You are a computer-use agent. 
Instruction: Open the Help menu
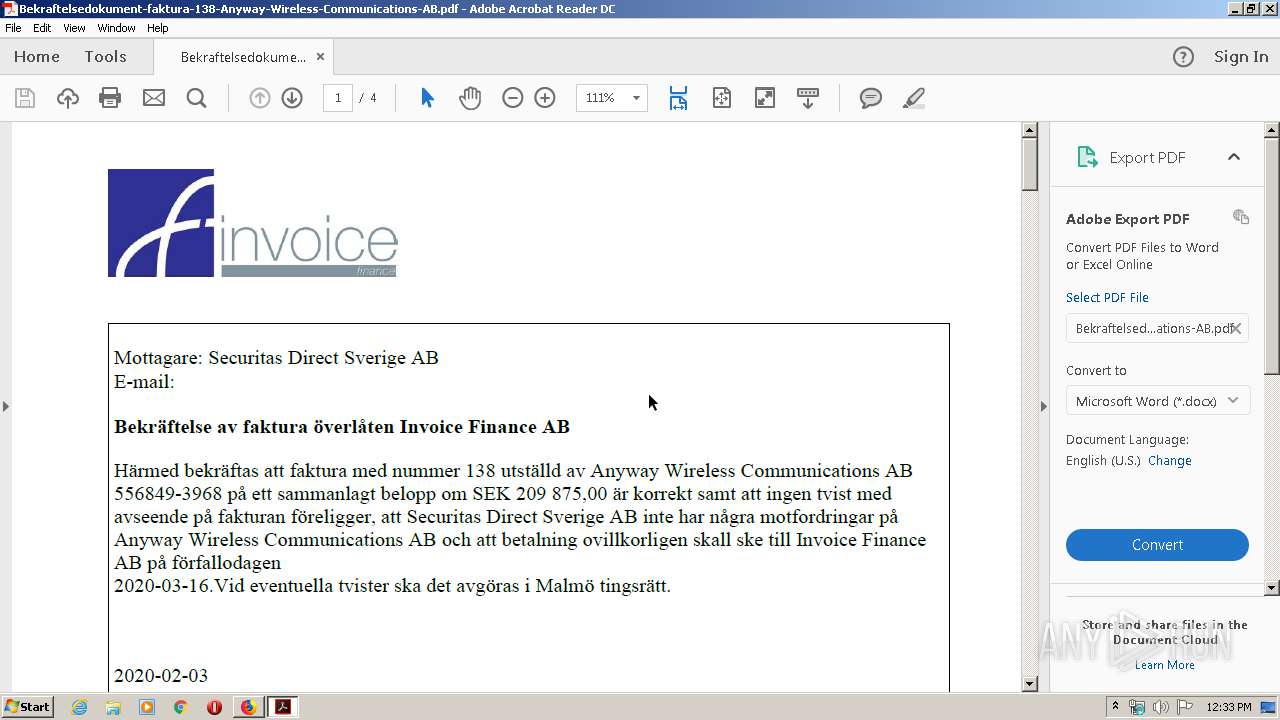pos(158,28)
